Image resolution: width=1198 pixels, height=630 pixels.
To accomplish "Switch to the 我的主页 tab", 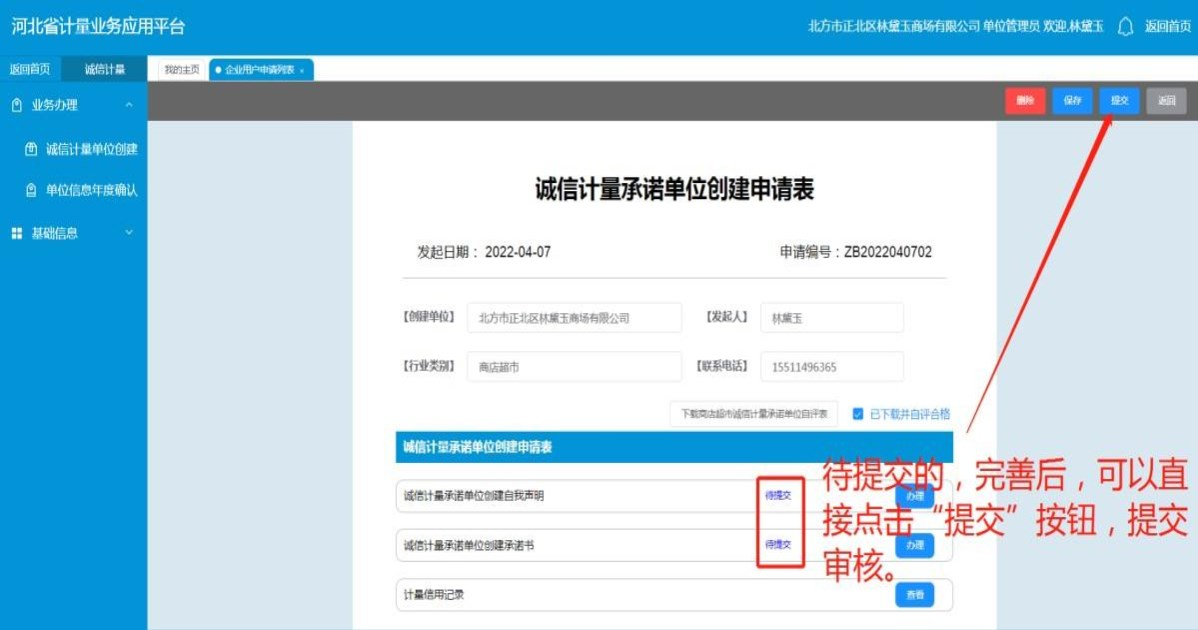I will click(x=181, y=70).
